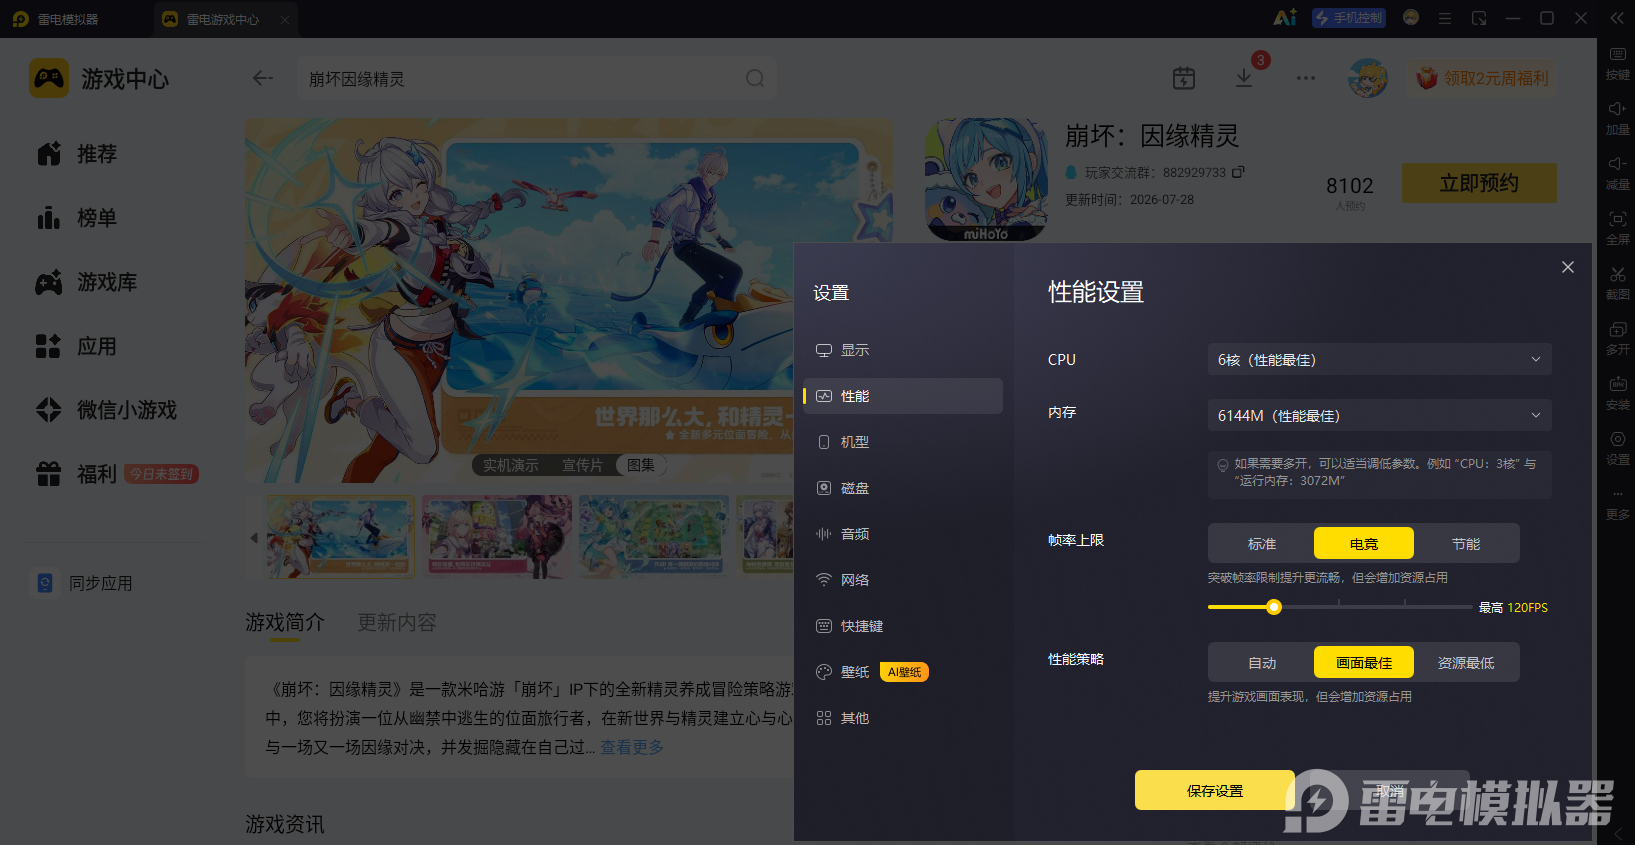Select 电竞 frame rate limit option
Image resolution: width=1635 pixels, height=845 pixels.
[1364, 544]
